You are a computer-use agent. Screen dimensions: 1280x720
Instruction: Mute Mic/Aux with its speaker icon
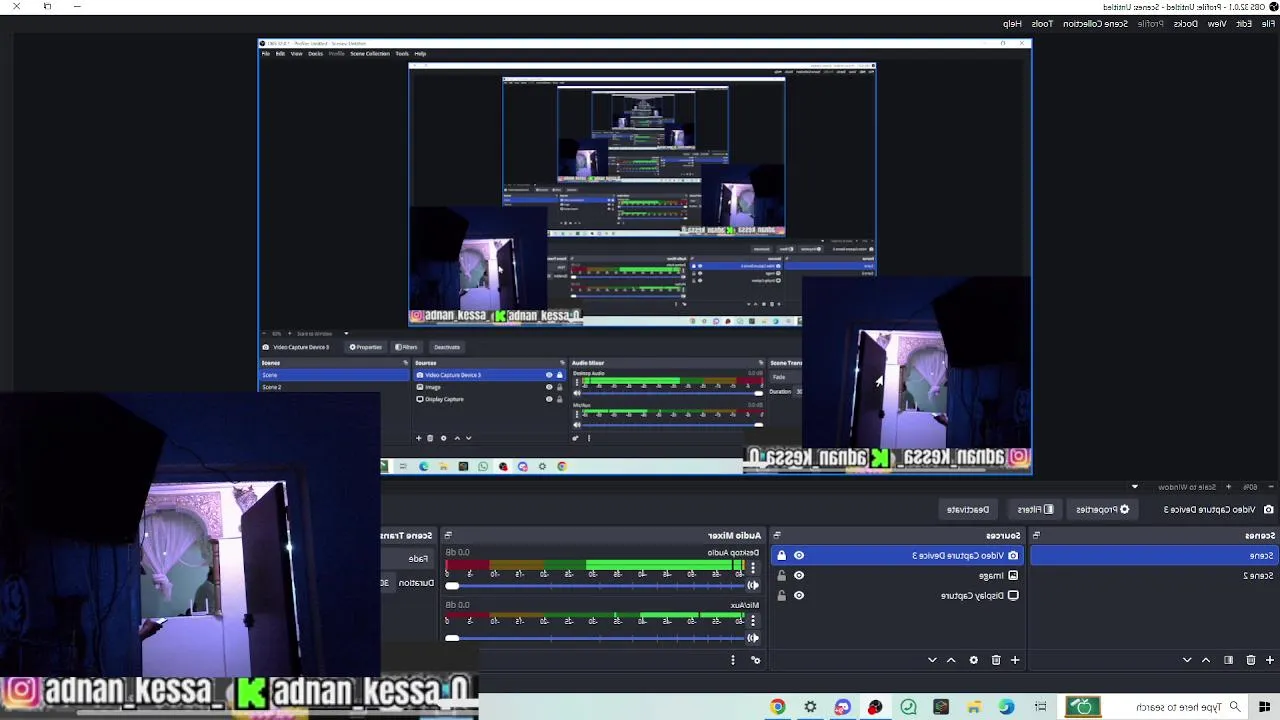pos(753,638)
